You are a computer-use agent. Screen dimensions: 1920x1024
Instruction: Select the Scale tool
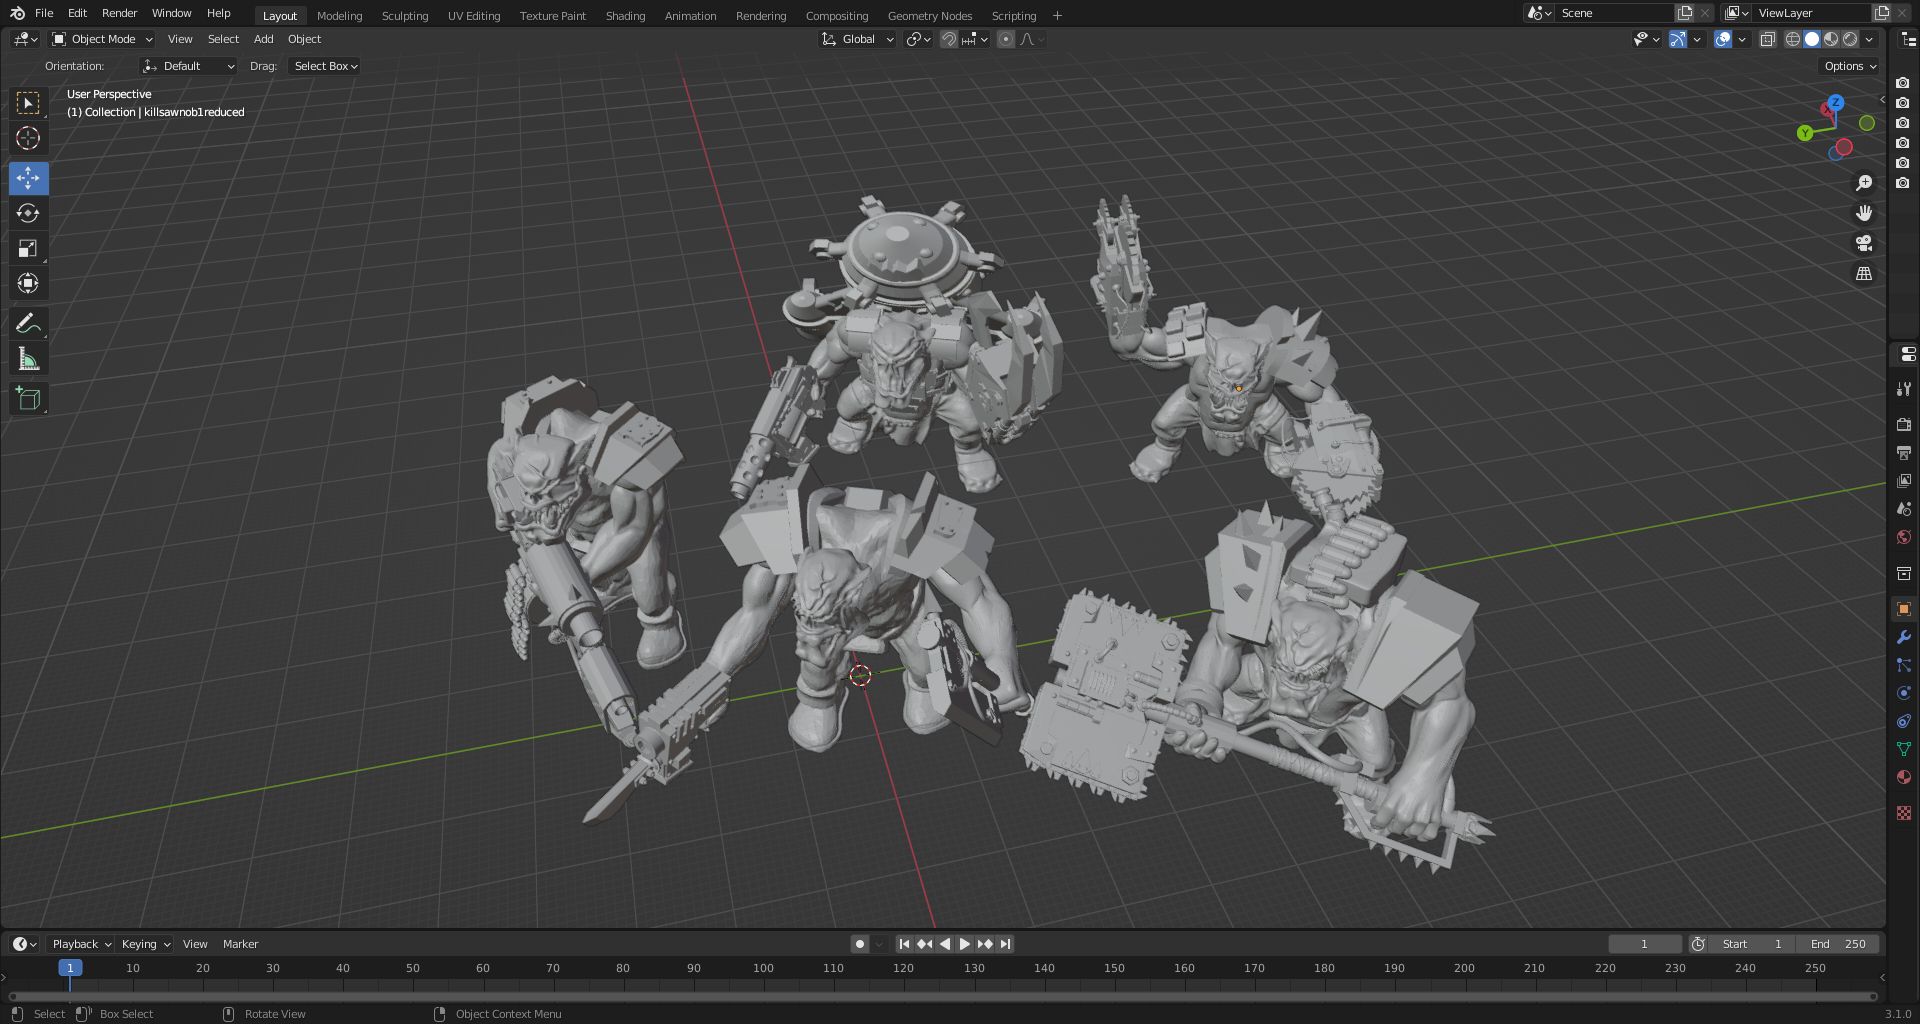(28, 248)
